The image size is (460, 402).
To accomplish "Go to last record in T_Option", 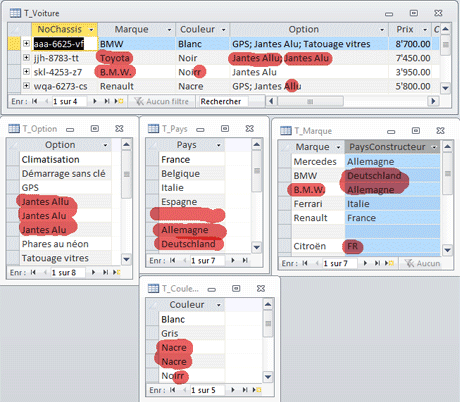I will [105, 272].
